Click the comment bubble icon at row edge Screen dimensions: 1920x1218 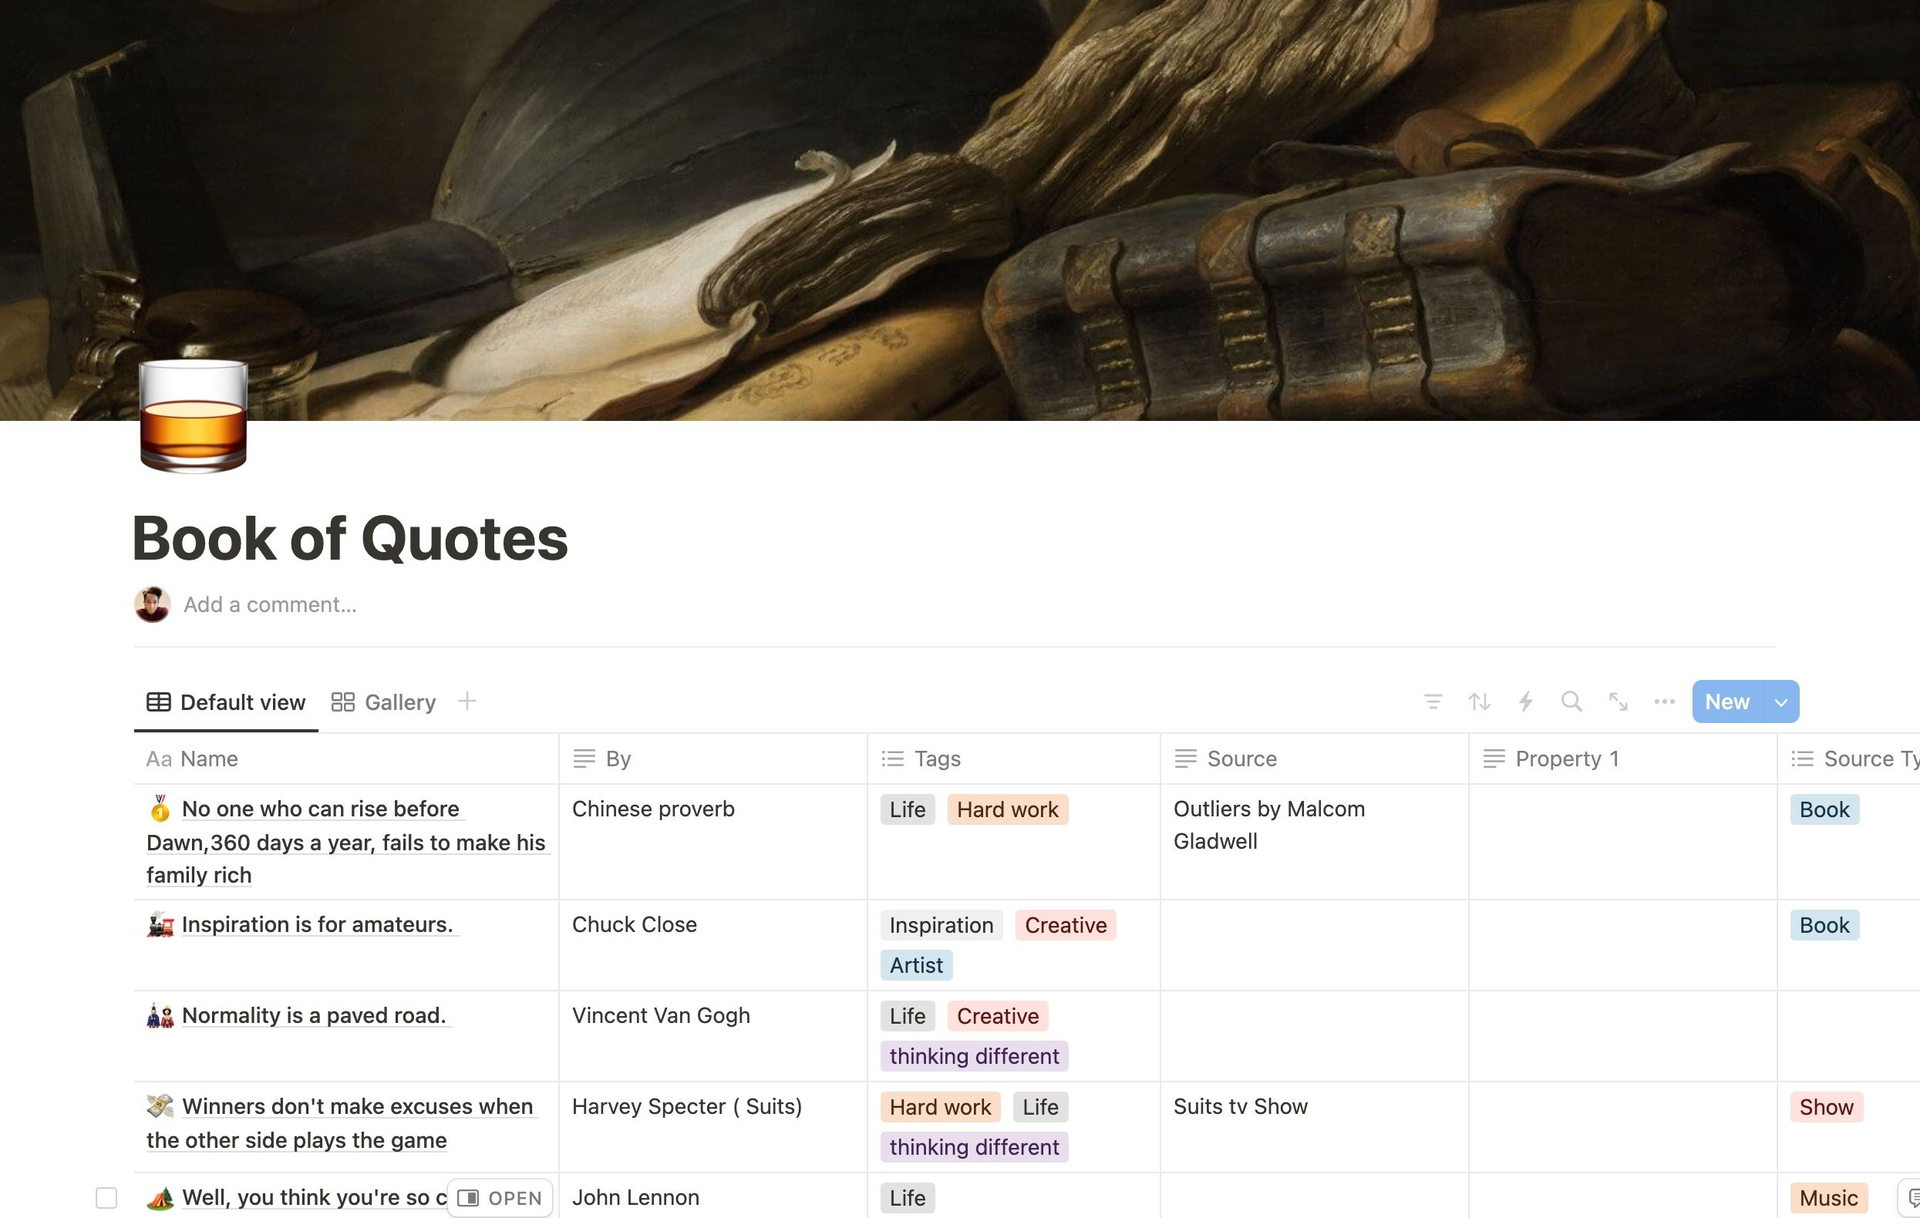pos(1910,1198)
